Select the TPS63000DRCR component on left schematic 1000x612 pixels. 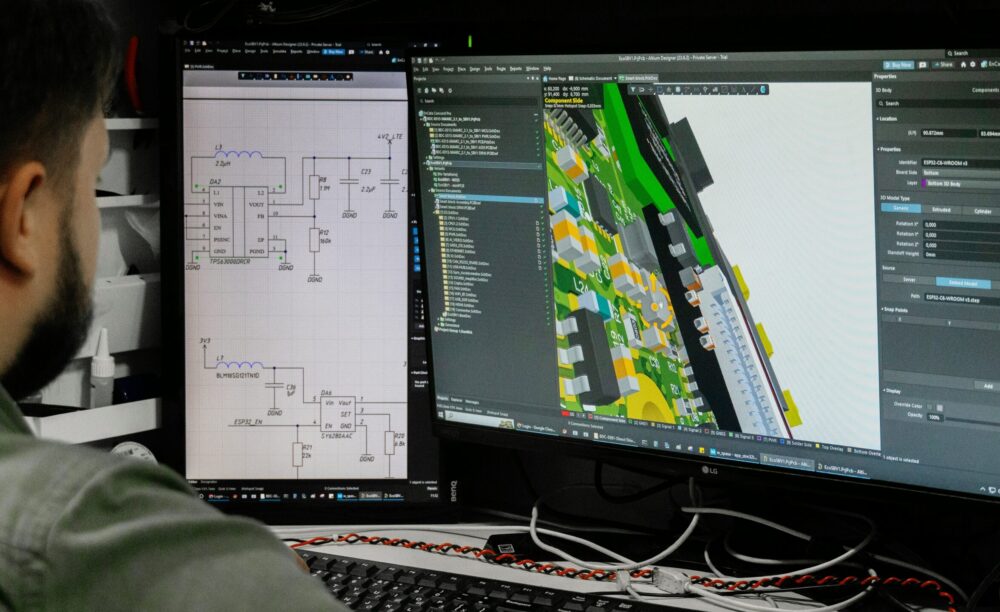pyautogui.click(x=239, y=221)
